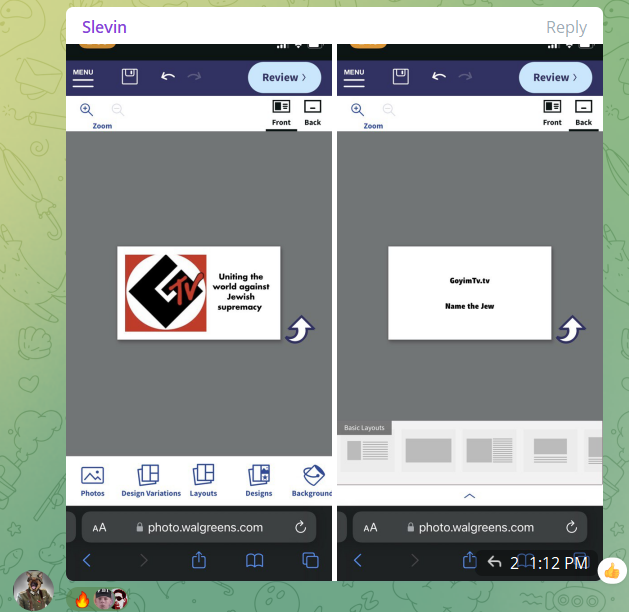Click the flip card arrow in the right screenshot

571,329
